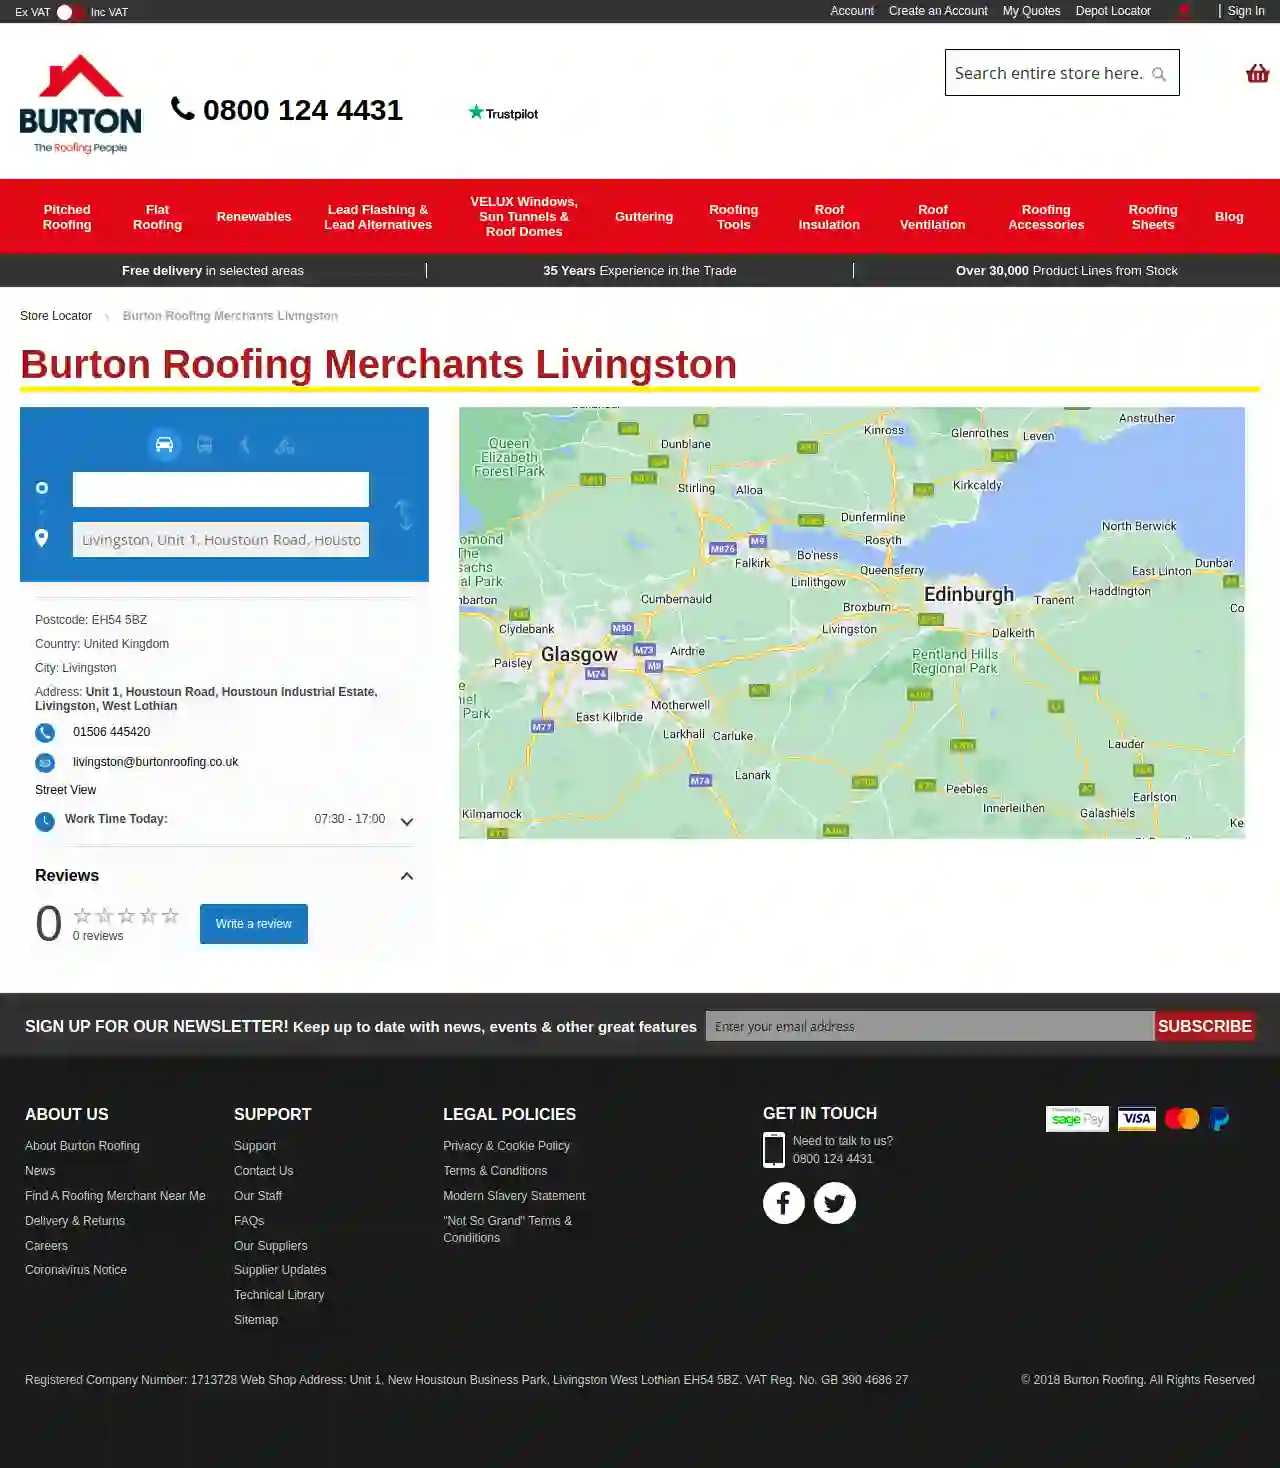Click Glasgow label on the map

click(579, 654)
